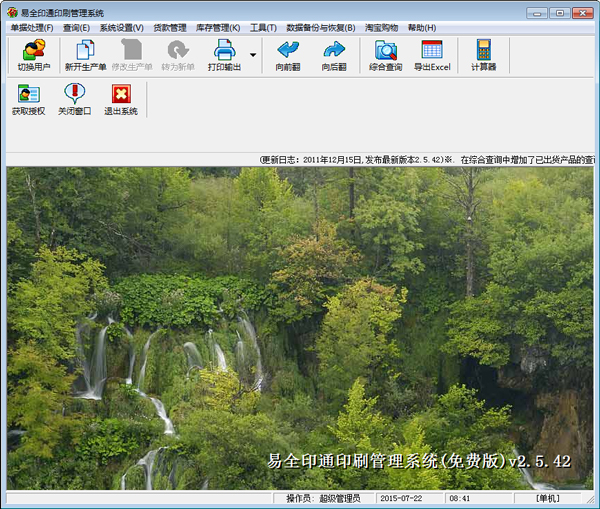
Task: Maximize the 易全印通 window
Action: tap(559, 13)
